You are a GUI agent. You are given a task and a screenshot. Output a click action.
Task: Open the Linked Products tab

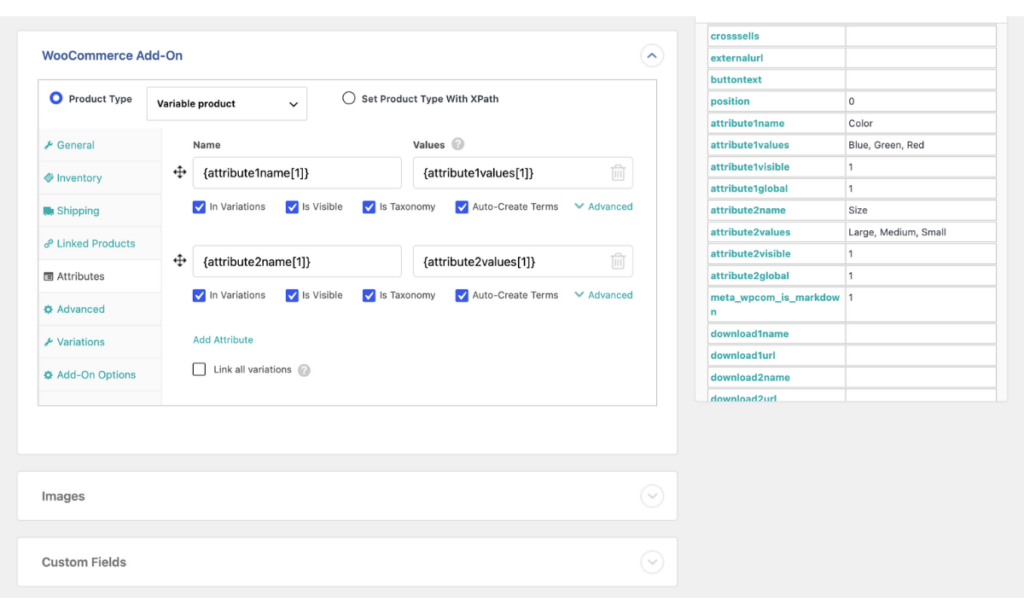pyautogui.click(x=100, y=243)
